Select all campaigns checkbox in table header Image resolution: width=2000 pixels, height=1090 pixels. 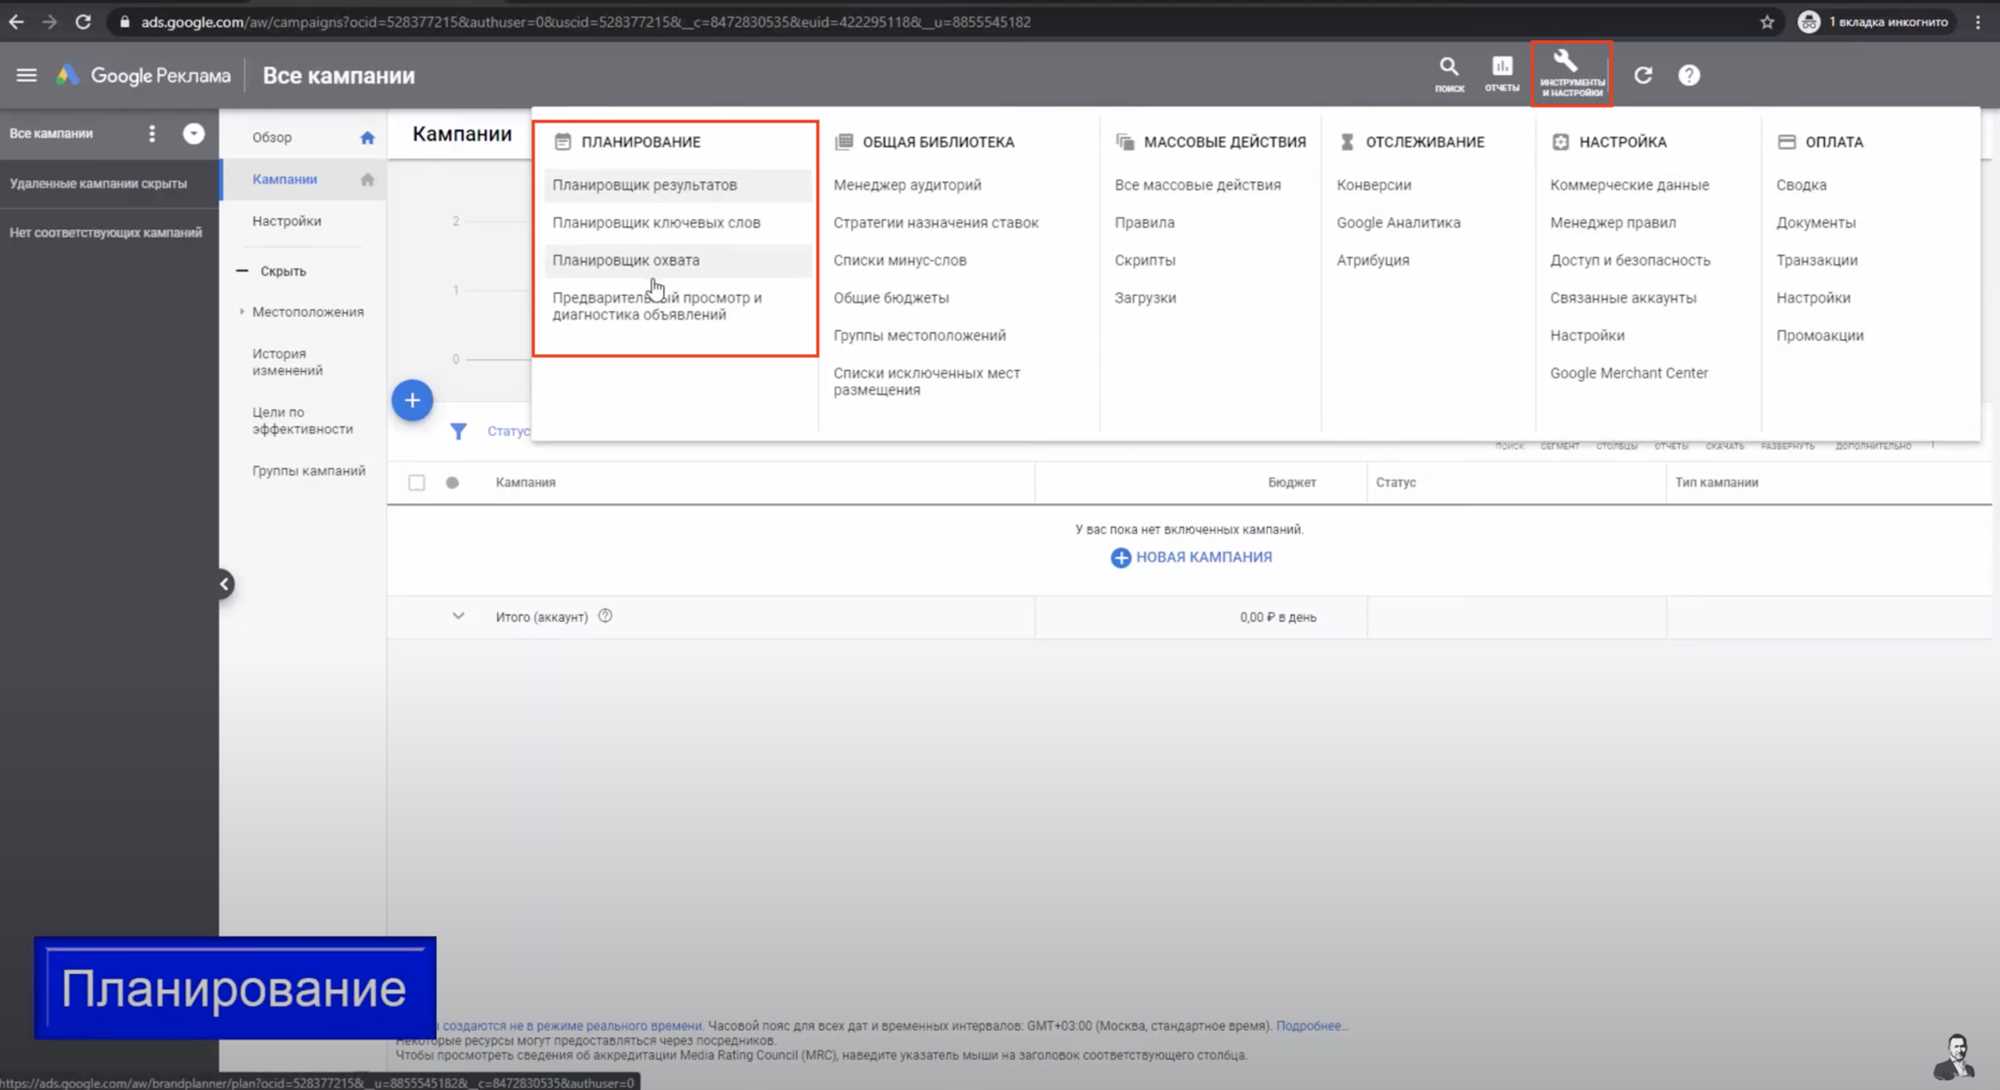(417, 483)
